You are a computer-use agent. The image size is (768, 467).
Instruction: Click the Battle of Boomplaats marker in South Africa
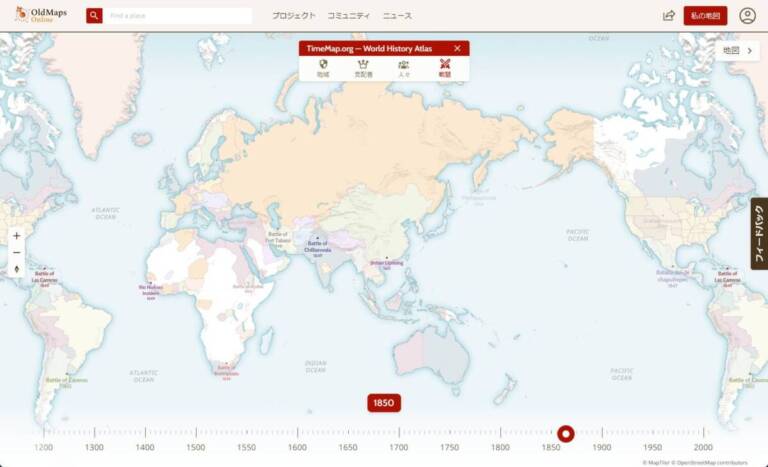coord(226,370)
